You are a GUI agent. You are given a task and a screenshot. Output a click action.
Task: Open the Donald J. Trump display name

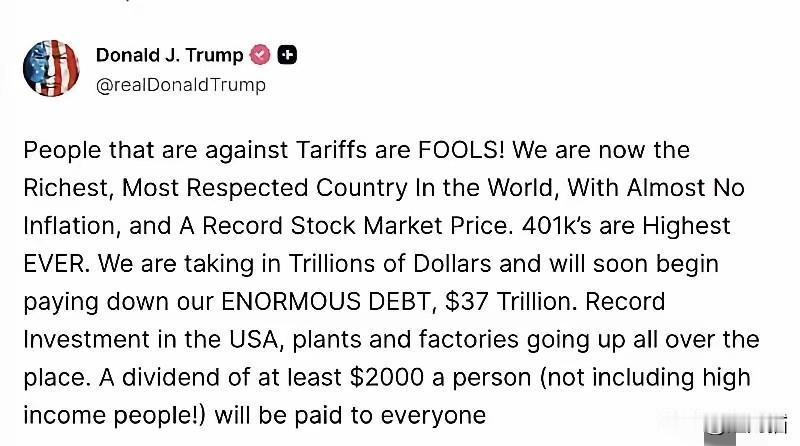(169, 55)
